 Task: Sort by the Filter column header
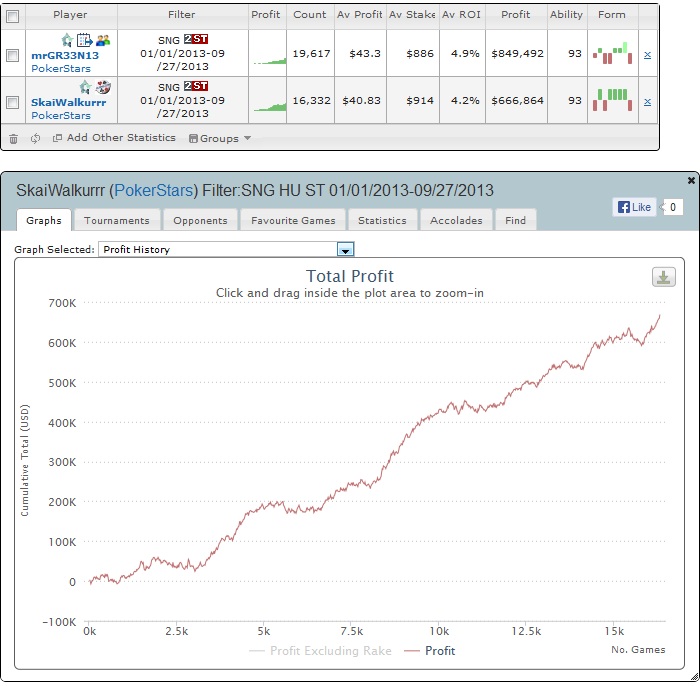click(x=182, y=15)
